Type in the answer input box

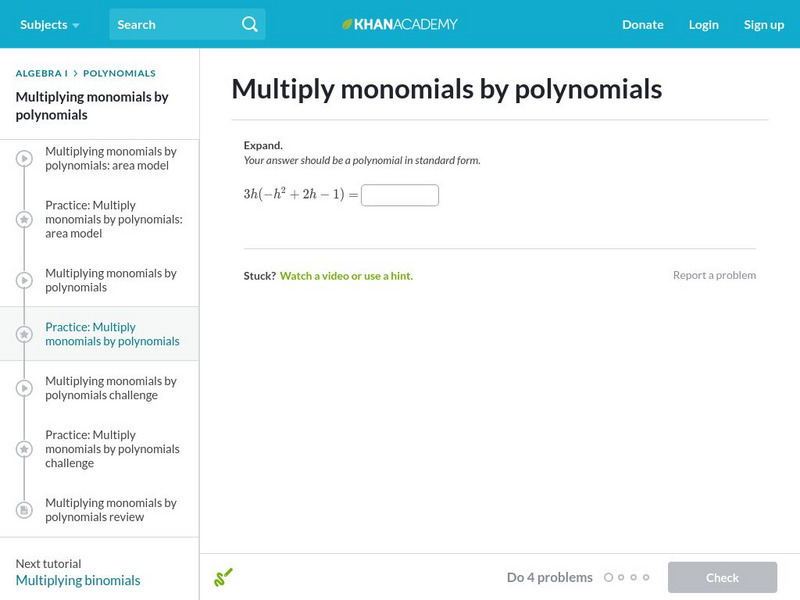(399, 195)
